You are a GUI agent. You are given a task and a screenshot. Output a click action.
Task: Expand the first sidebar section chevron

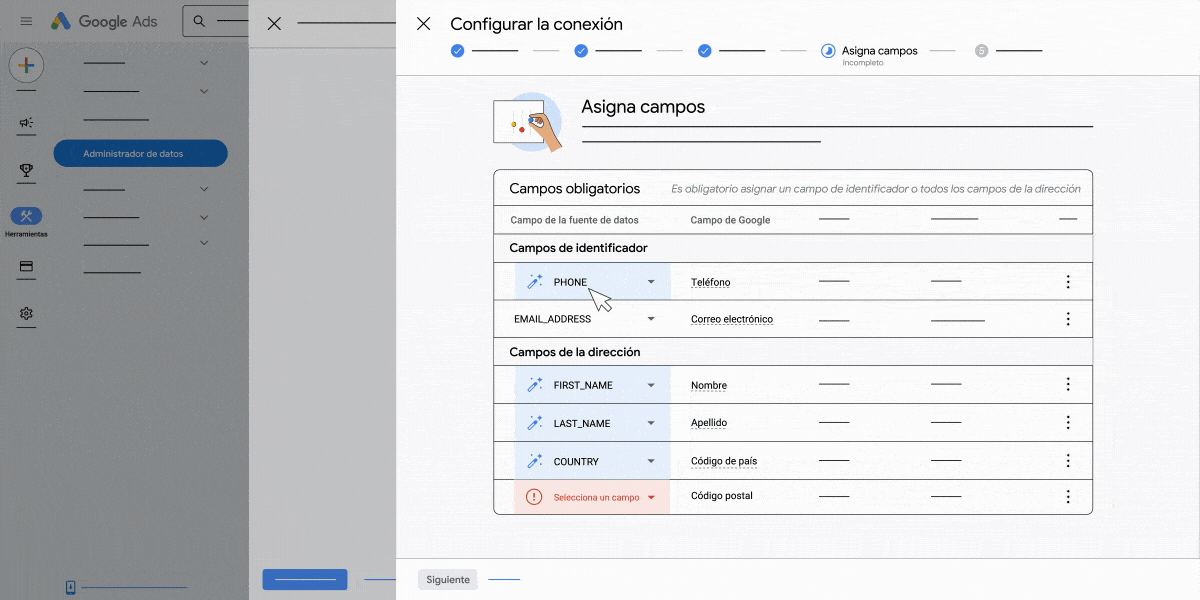(x=204, y=63)
